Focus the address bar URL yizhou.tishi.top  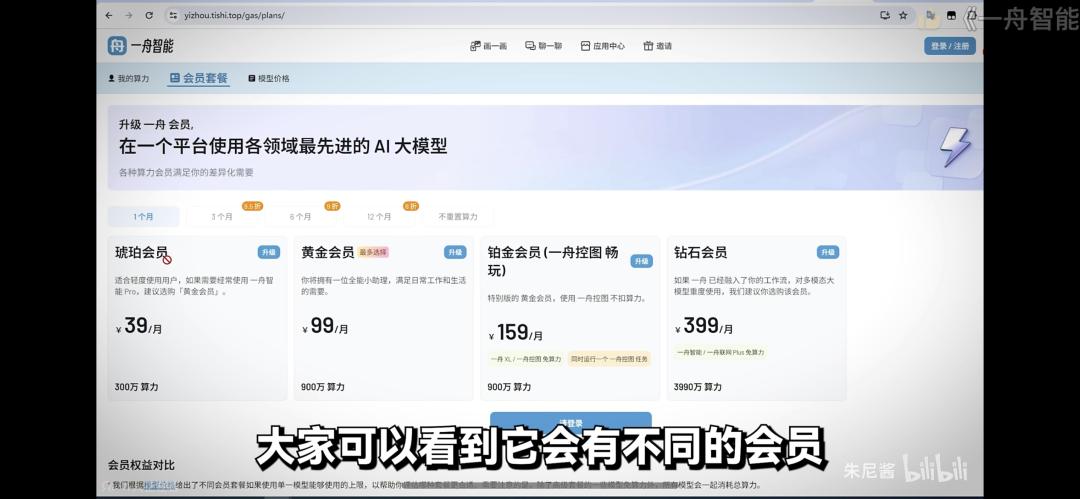pyautogui.click(x=235, y=15)
